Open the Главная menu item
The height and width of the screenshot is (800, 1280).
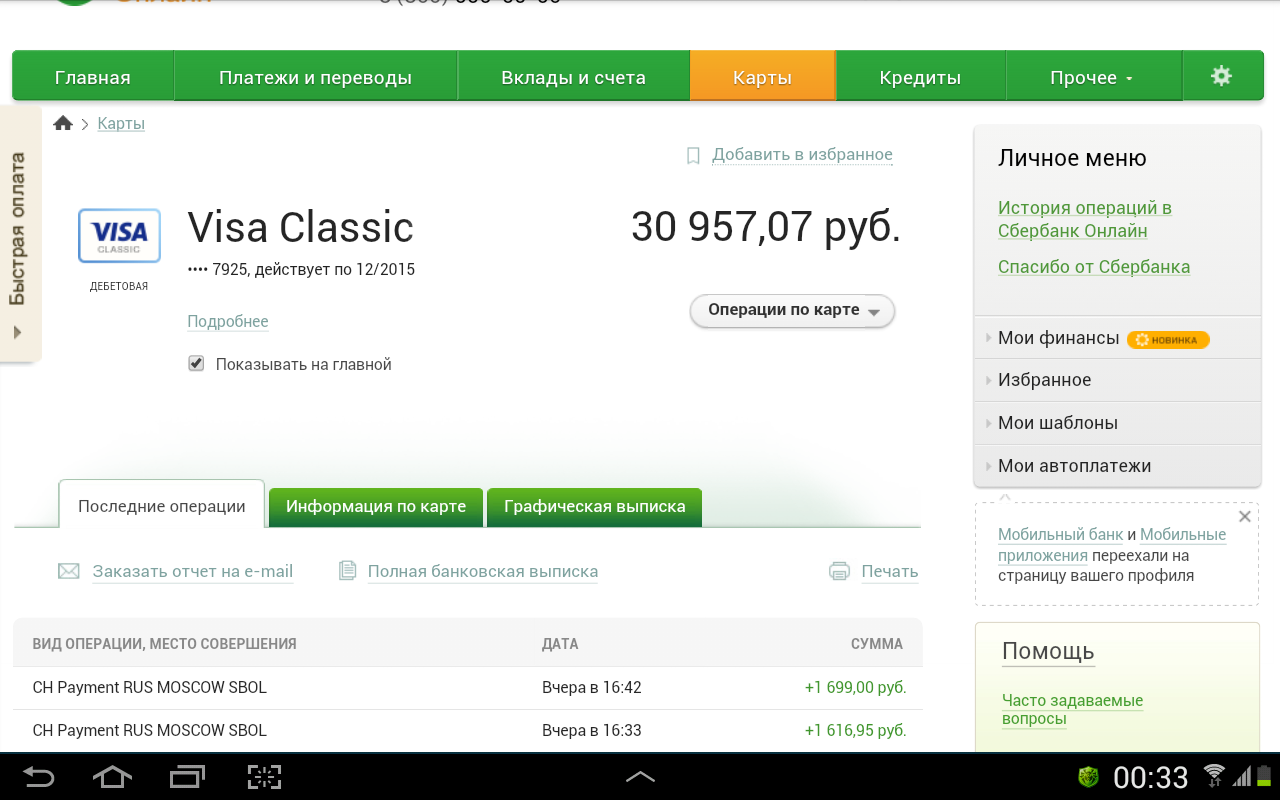pos(93,77)
